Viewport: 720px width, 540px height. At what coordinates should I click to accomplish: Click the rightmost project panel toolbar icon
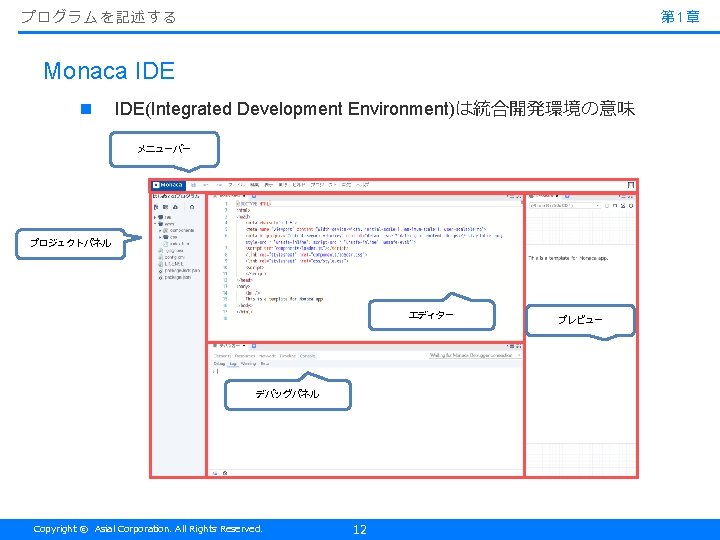point(192,207)
